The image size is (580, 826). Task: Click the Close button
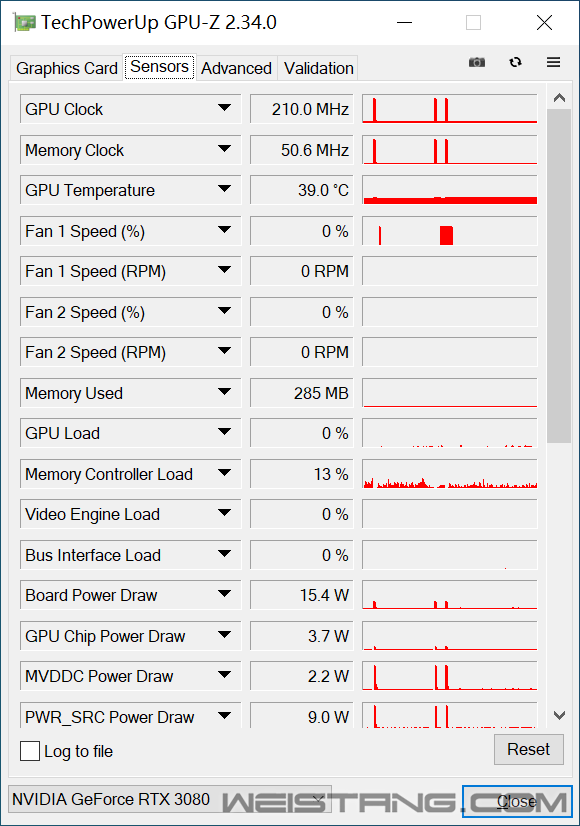coord(517,801)
